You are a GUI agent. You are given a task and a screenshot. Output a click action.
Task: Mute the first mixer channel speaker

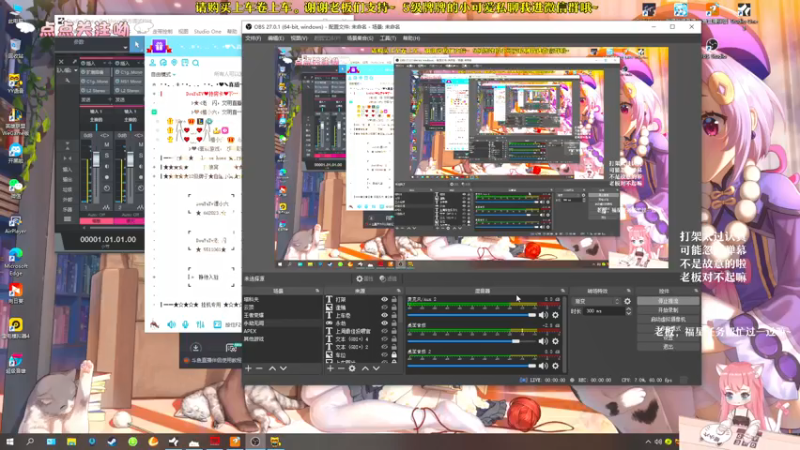click(543, 315)
